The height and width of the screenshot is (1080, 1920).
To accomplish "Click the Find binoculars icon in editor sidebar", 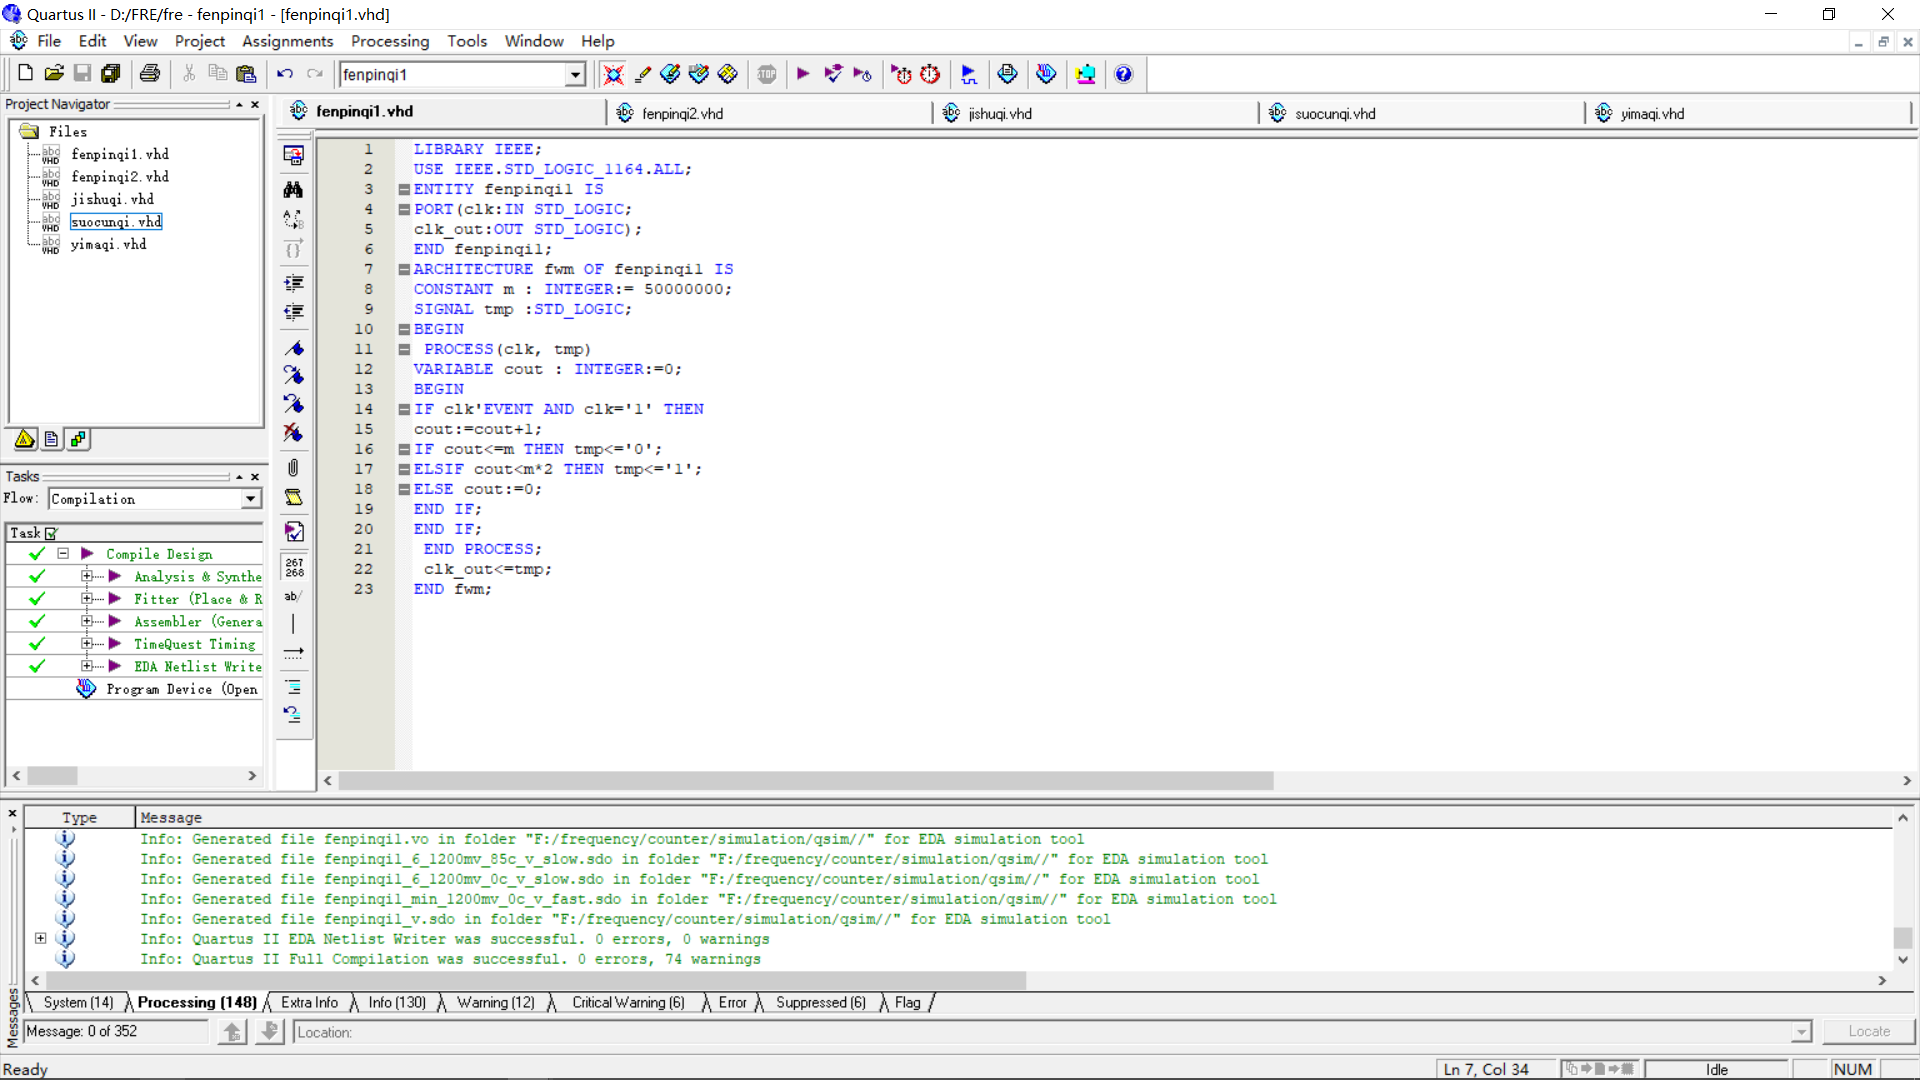I will point(293,189).
